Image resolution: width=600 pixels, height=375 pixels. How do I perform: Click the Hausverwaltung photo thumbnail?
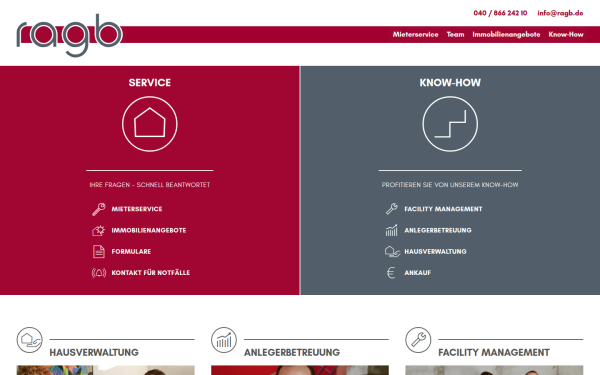(x=106, y=370)
